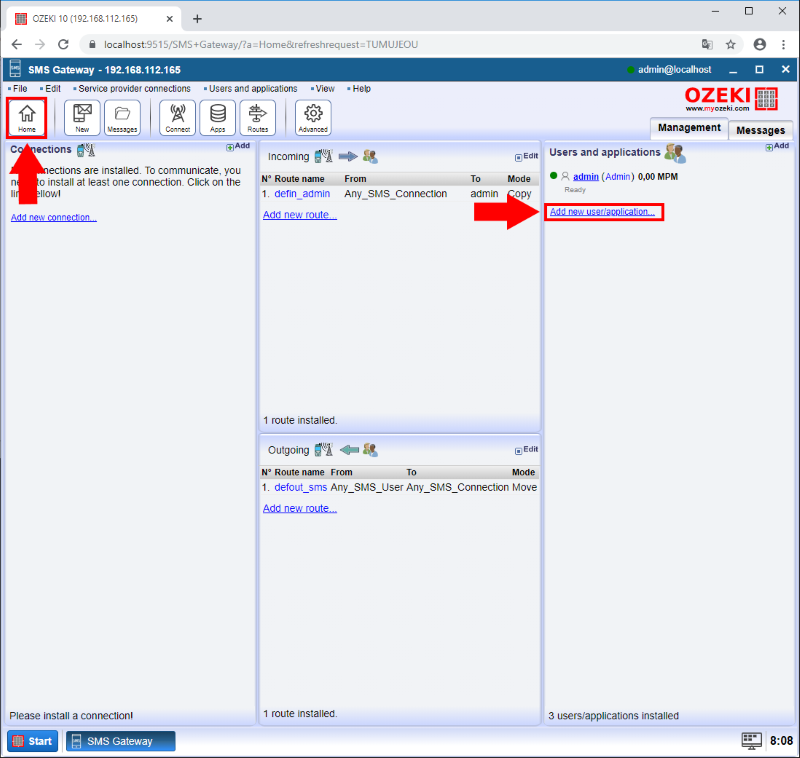Open the Chrome profile avatar
The width and height of the screenshot is (800, 758).
(x=760, y=44)
